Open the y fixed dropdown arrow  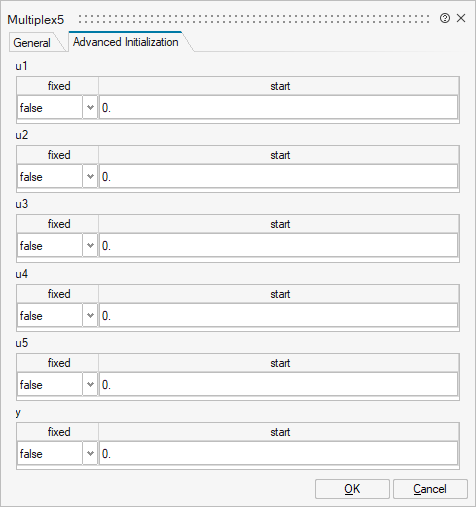click(90, 454)
